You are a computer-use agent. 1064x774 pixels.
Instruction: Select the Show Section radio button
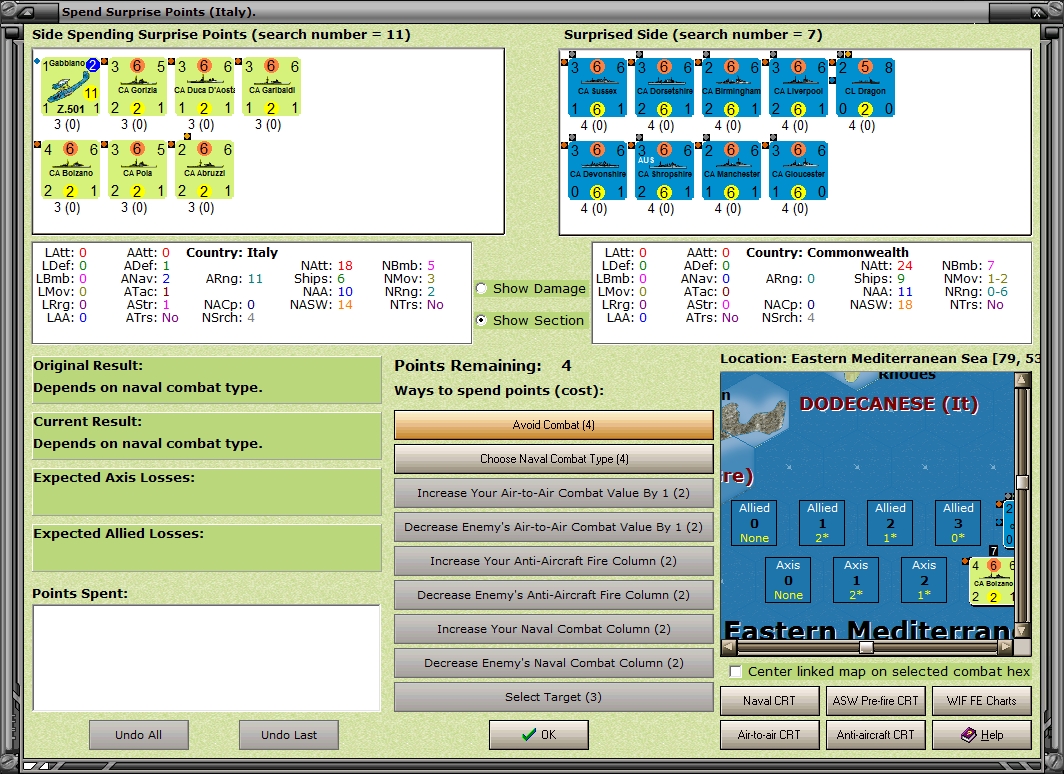[x=482, y=320]
